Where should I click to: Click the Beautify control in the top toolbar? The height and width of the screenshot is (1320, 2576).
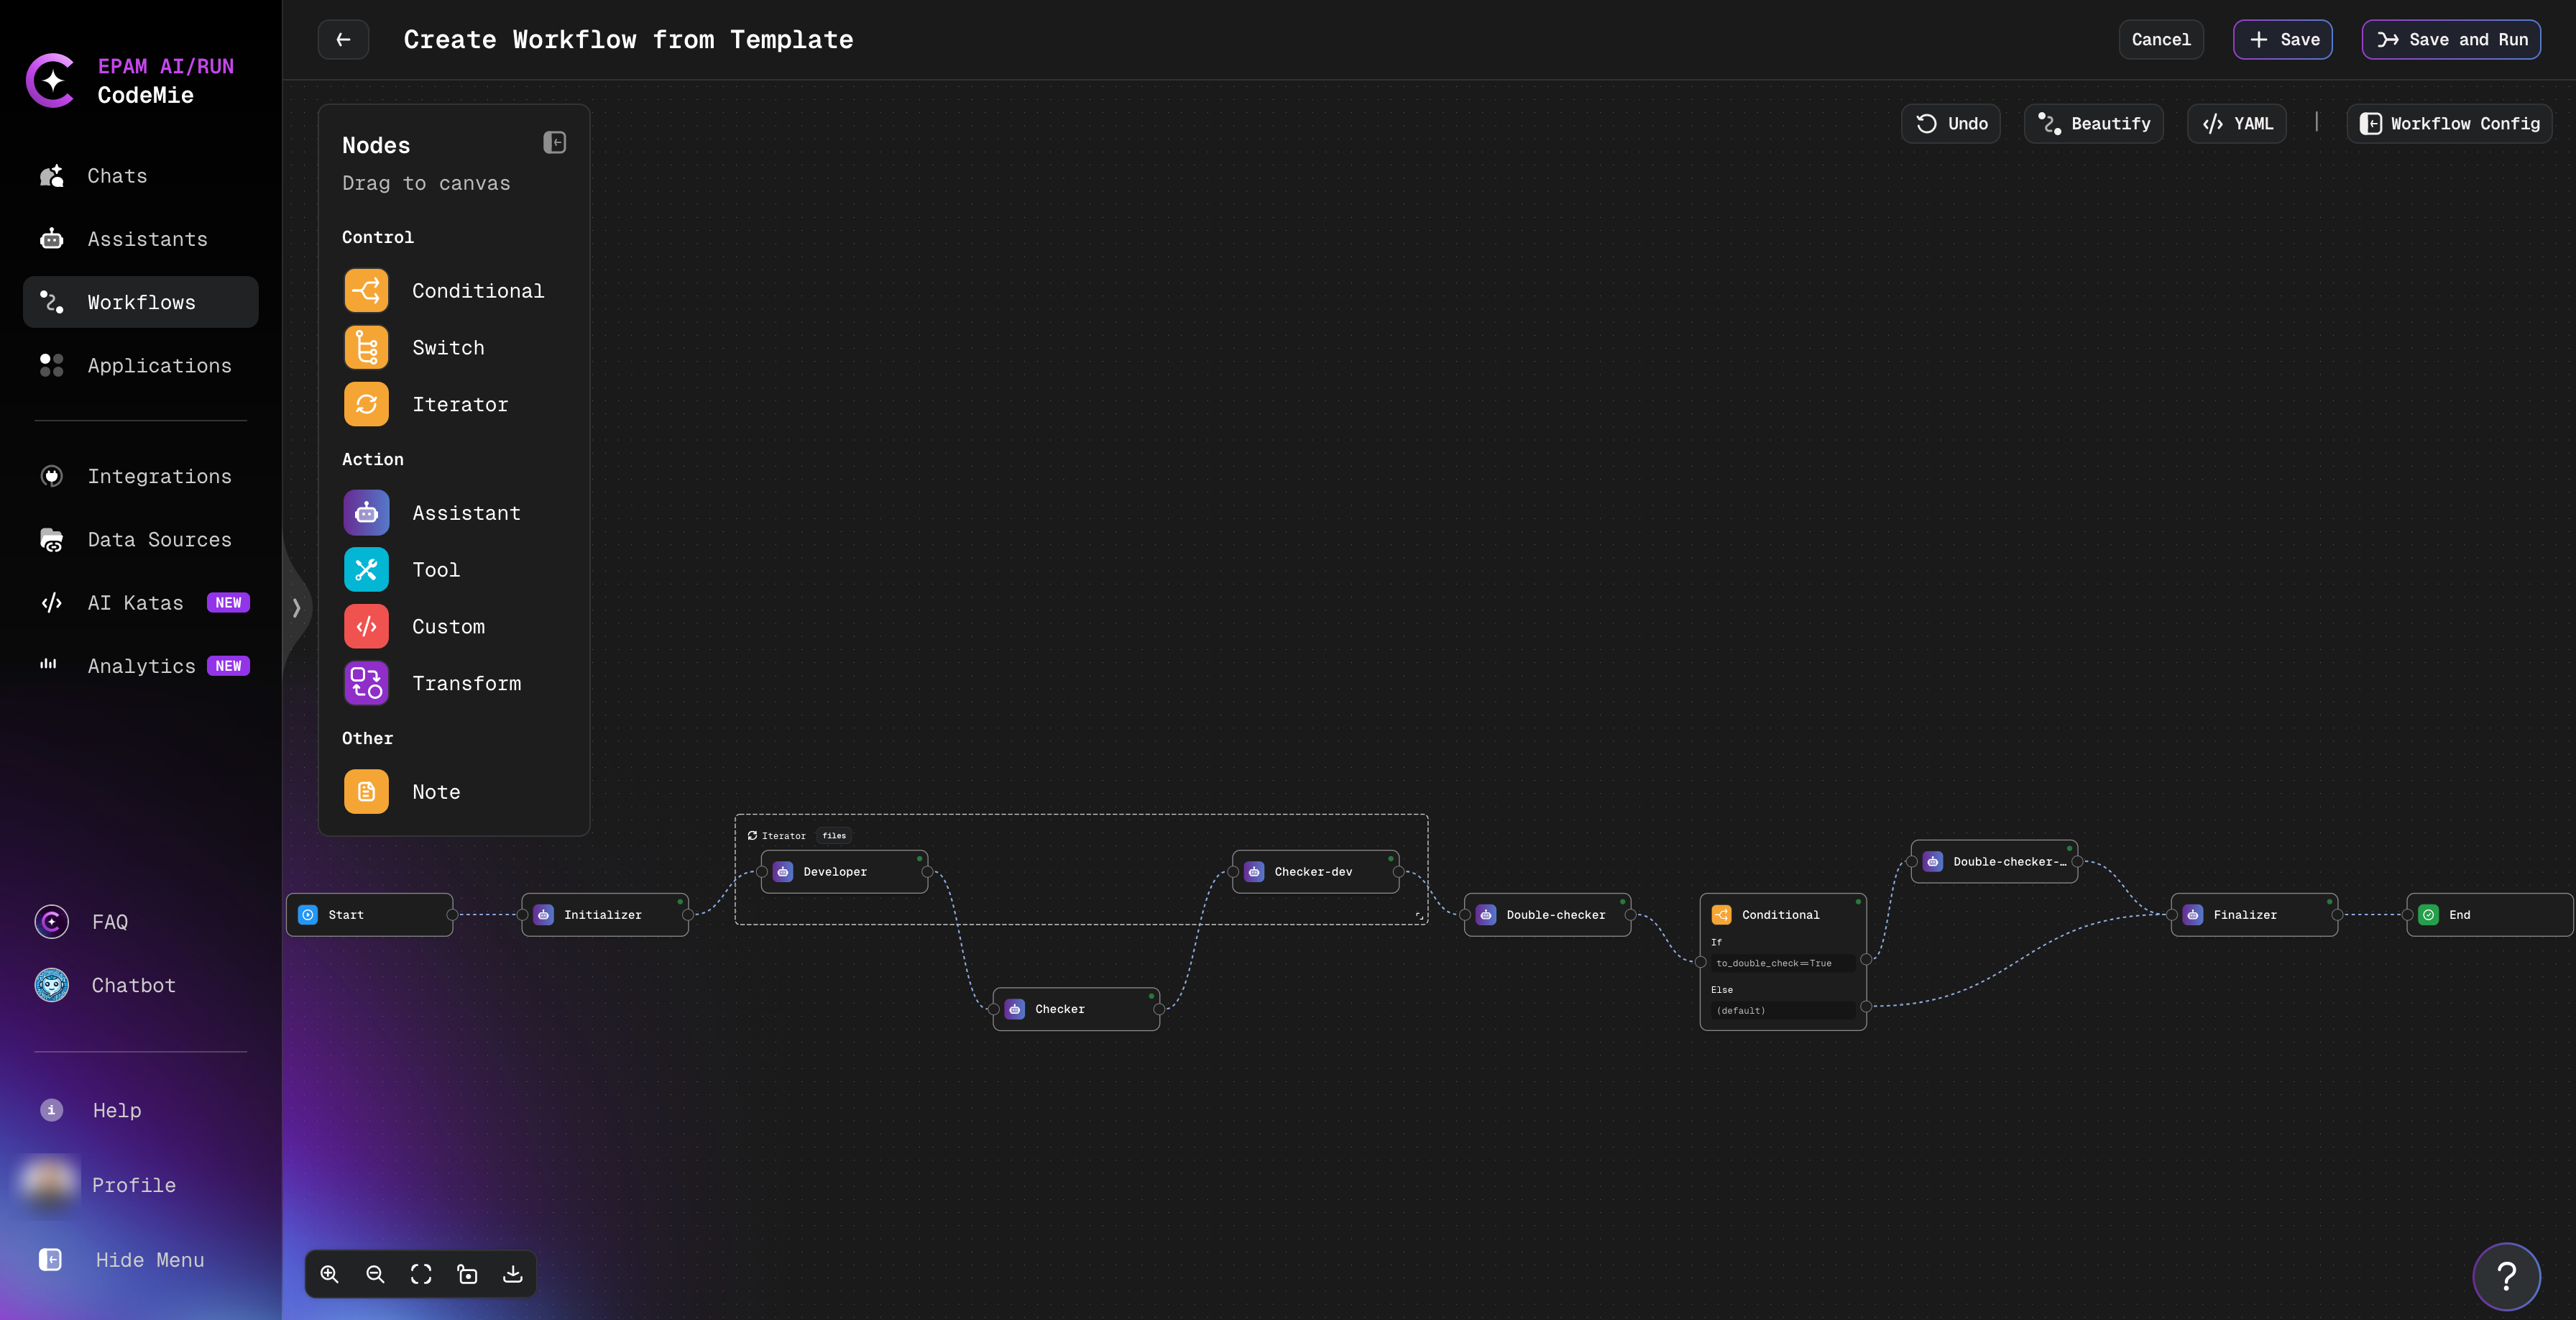pyautogui.click(x=2093, y=123)
